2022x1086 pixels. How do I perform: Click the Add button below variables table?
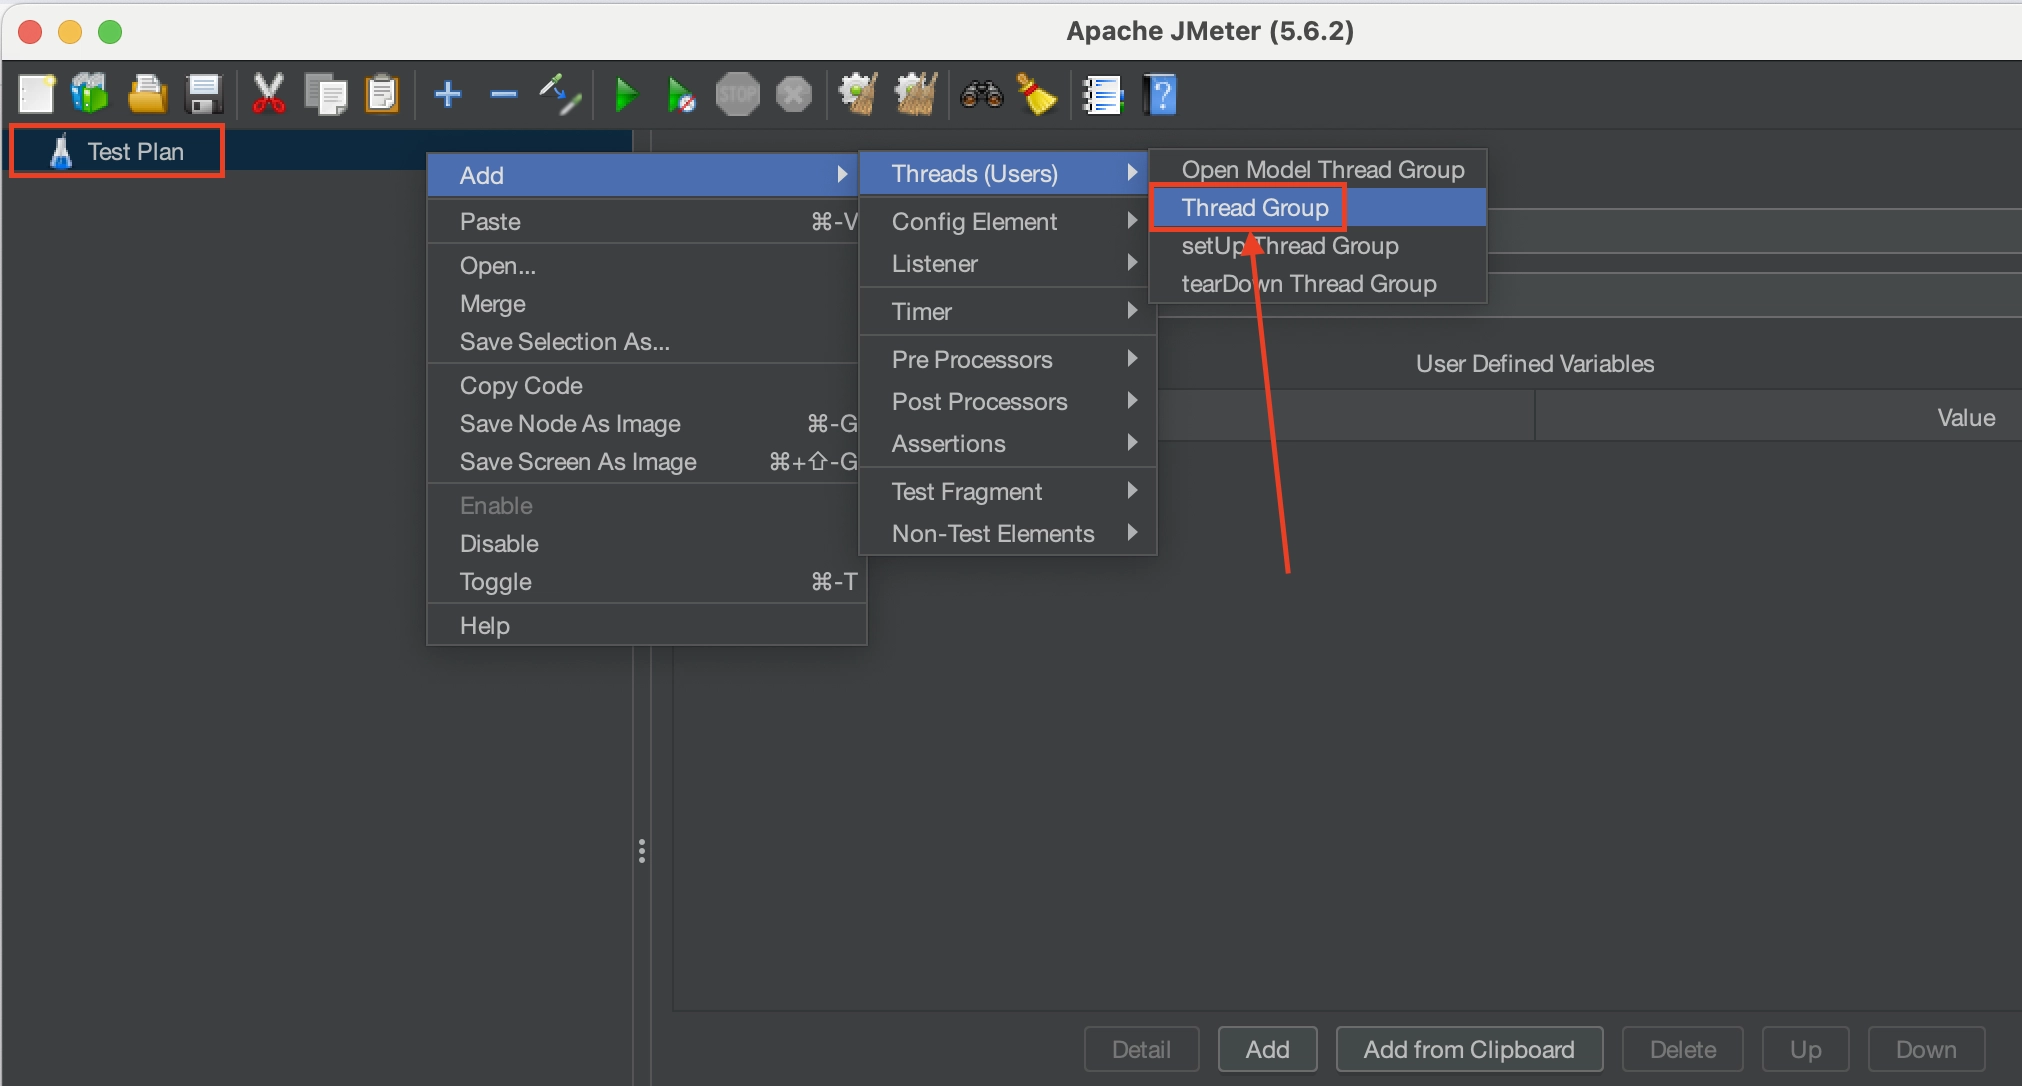pyautogui.click(x=1267, y=1049)
